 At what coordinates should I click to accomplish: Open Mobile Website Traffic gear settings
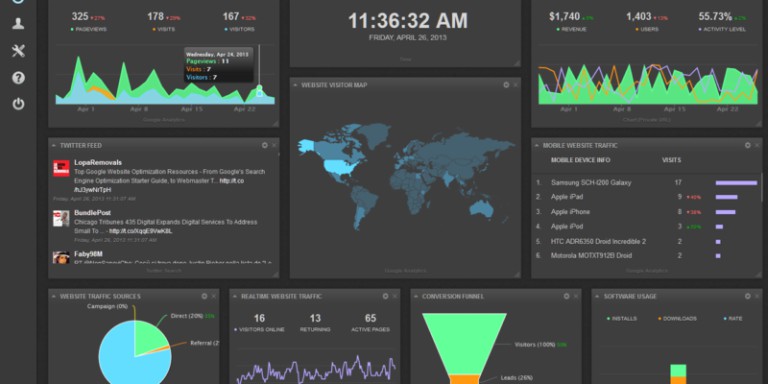(x=748, y=145)
